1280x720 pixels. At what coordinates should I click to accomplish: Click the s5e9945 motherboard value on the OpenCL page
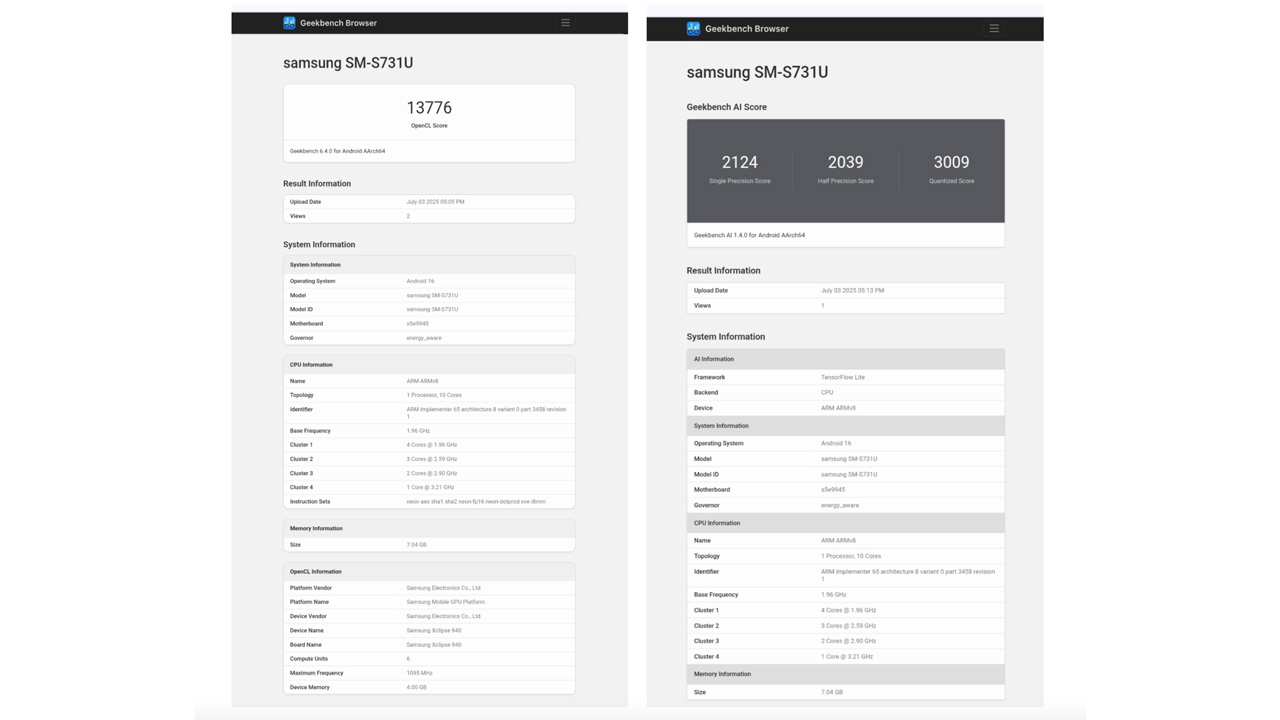[x=417, y=324]
